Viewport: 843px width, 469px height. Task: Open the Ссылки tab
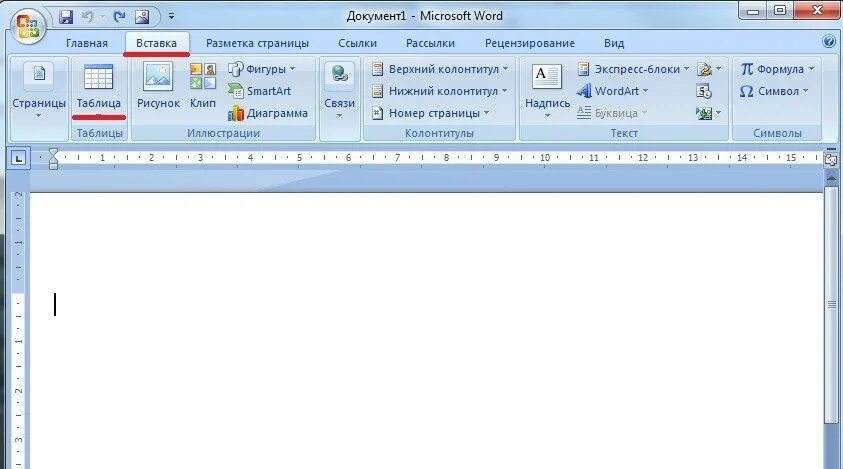coord(358,43)
